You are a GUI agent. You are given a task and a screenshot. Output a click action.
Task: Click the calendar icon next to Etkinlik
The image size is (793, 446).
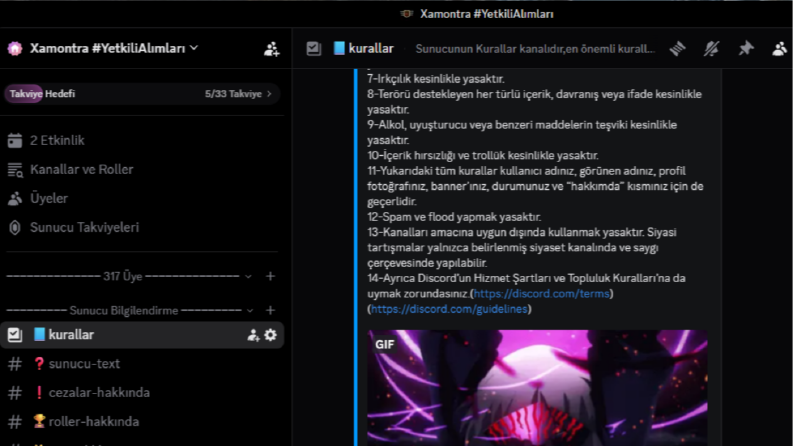point(15,141)
